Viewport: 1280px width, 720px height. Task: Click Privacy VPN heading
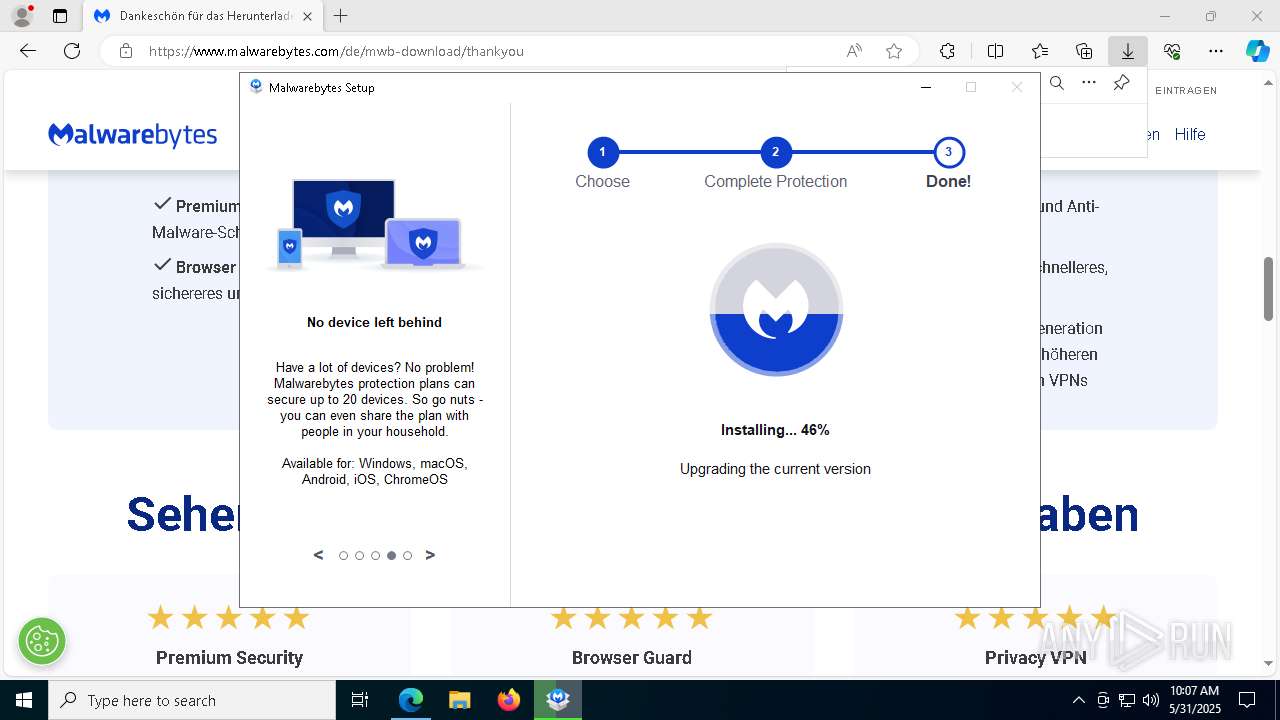point(1035,657)
